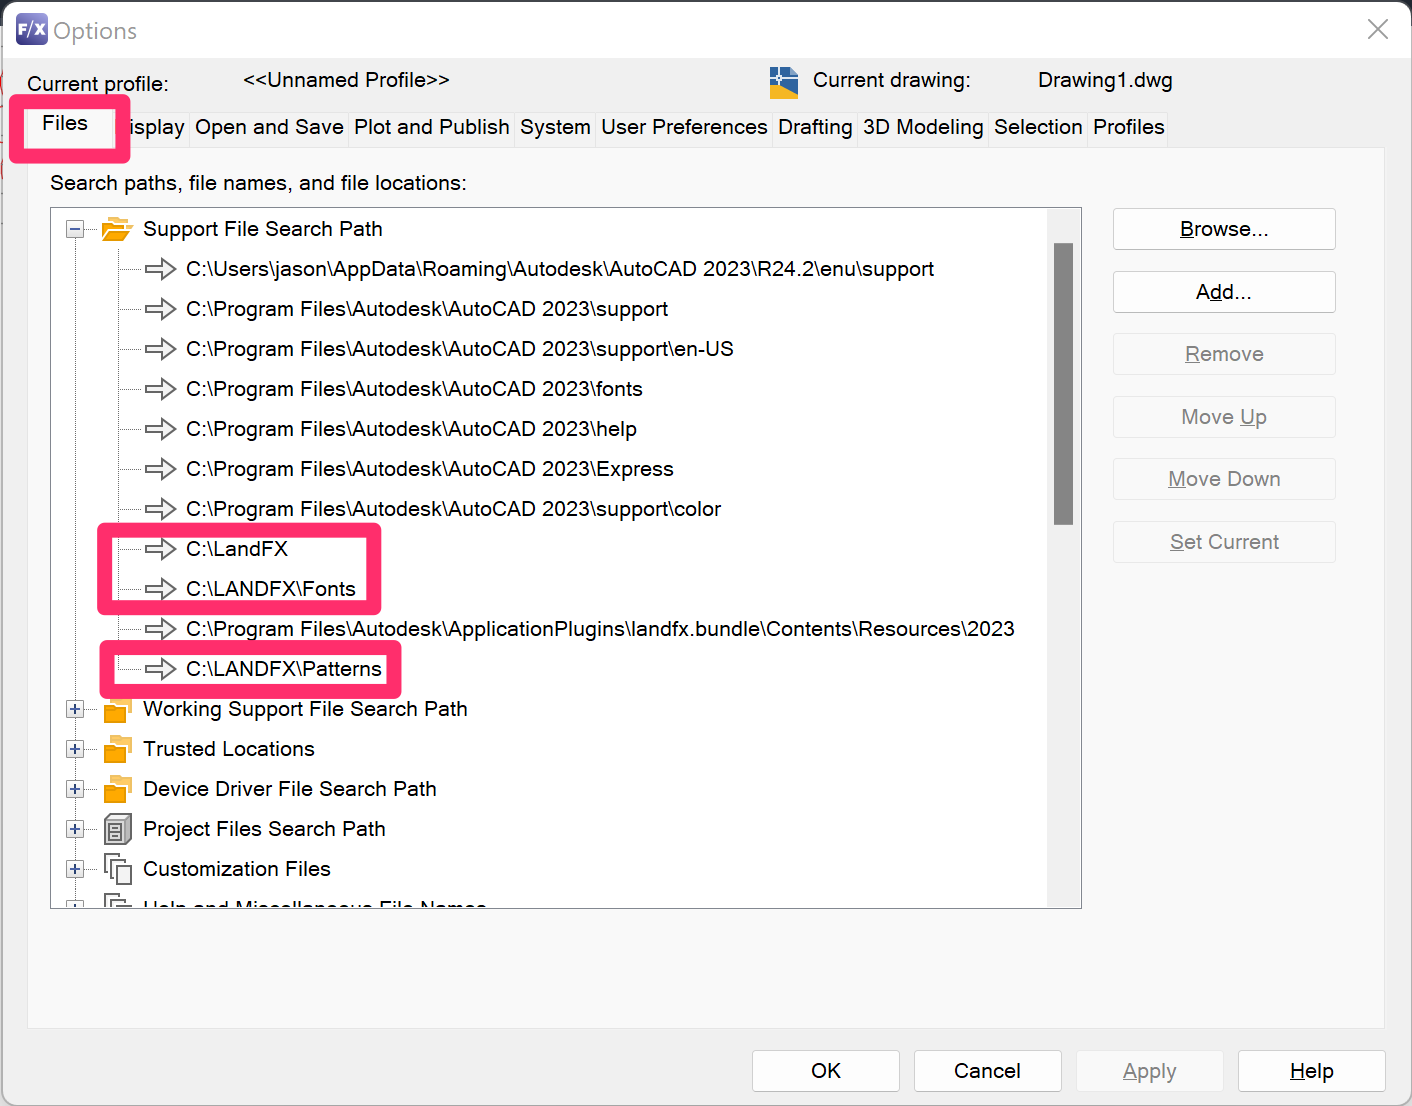Select the AutoCAD 2023\fonts path entry
Image resolution: width=1412 pixels, height=1106 pixels.
414,389
